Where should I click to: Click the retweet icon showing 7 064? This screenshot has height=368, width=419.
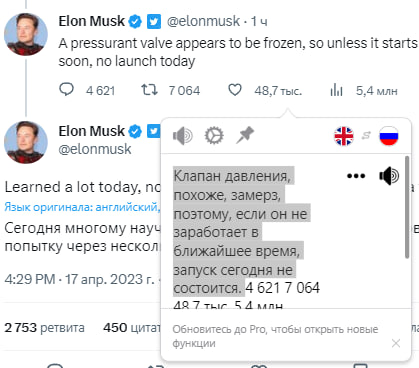point(149,90)
